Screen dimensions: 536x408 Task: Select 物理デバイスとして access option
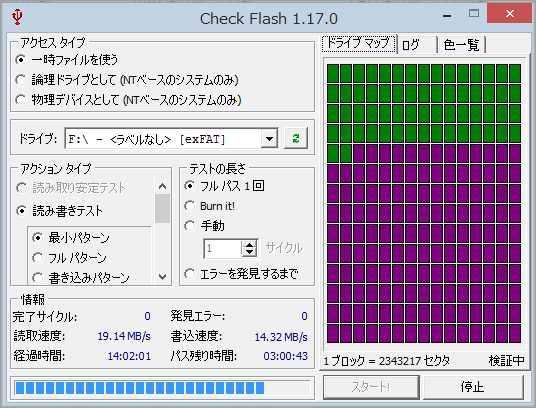[x=128, y=100]
